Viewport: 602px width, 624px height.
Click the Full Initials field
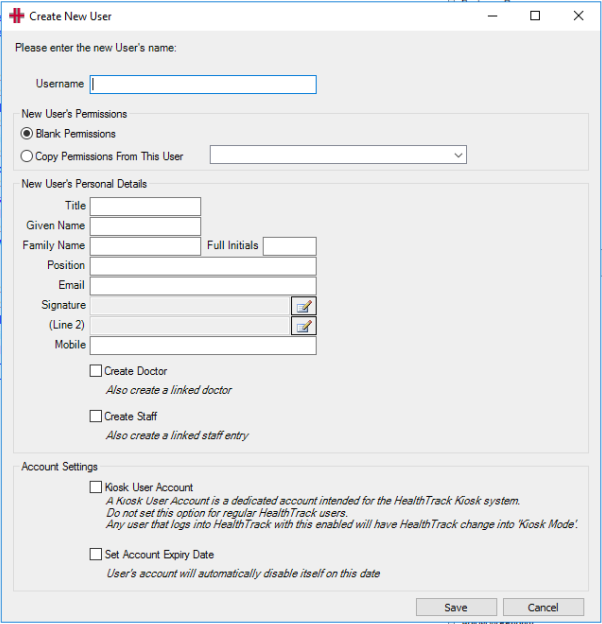pos(290,246)
